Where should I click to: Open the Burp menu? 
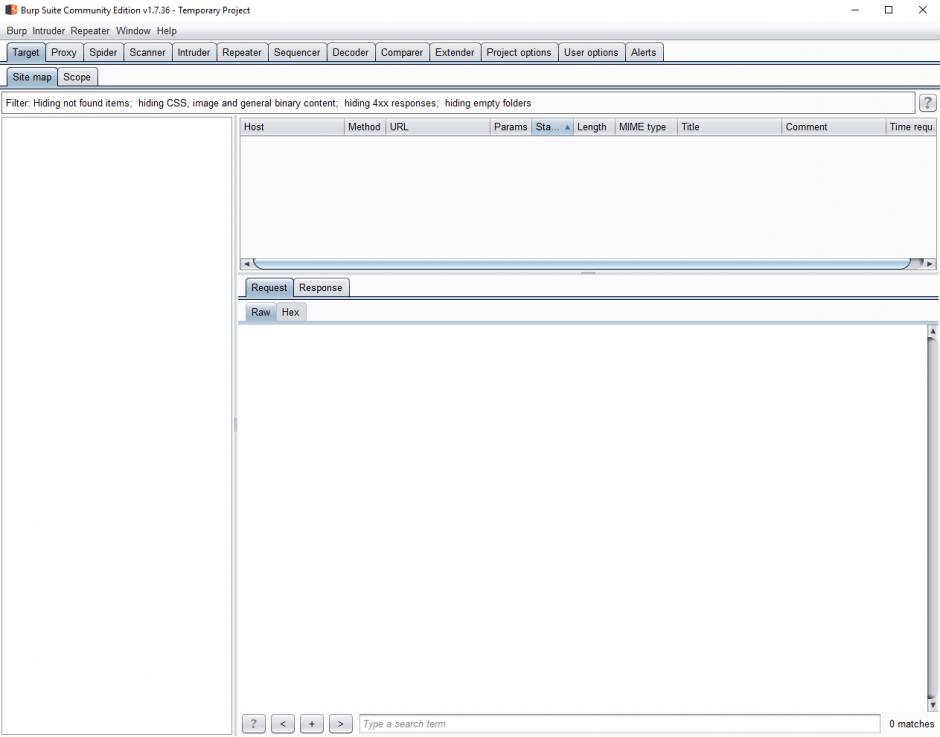17,31
